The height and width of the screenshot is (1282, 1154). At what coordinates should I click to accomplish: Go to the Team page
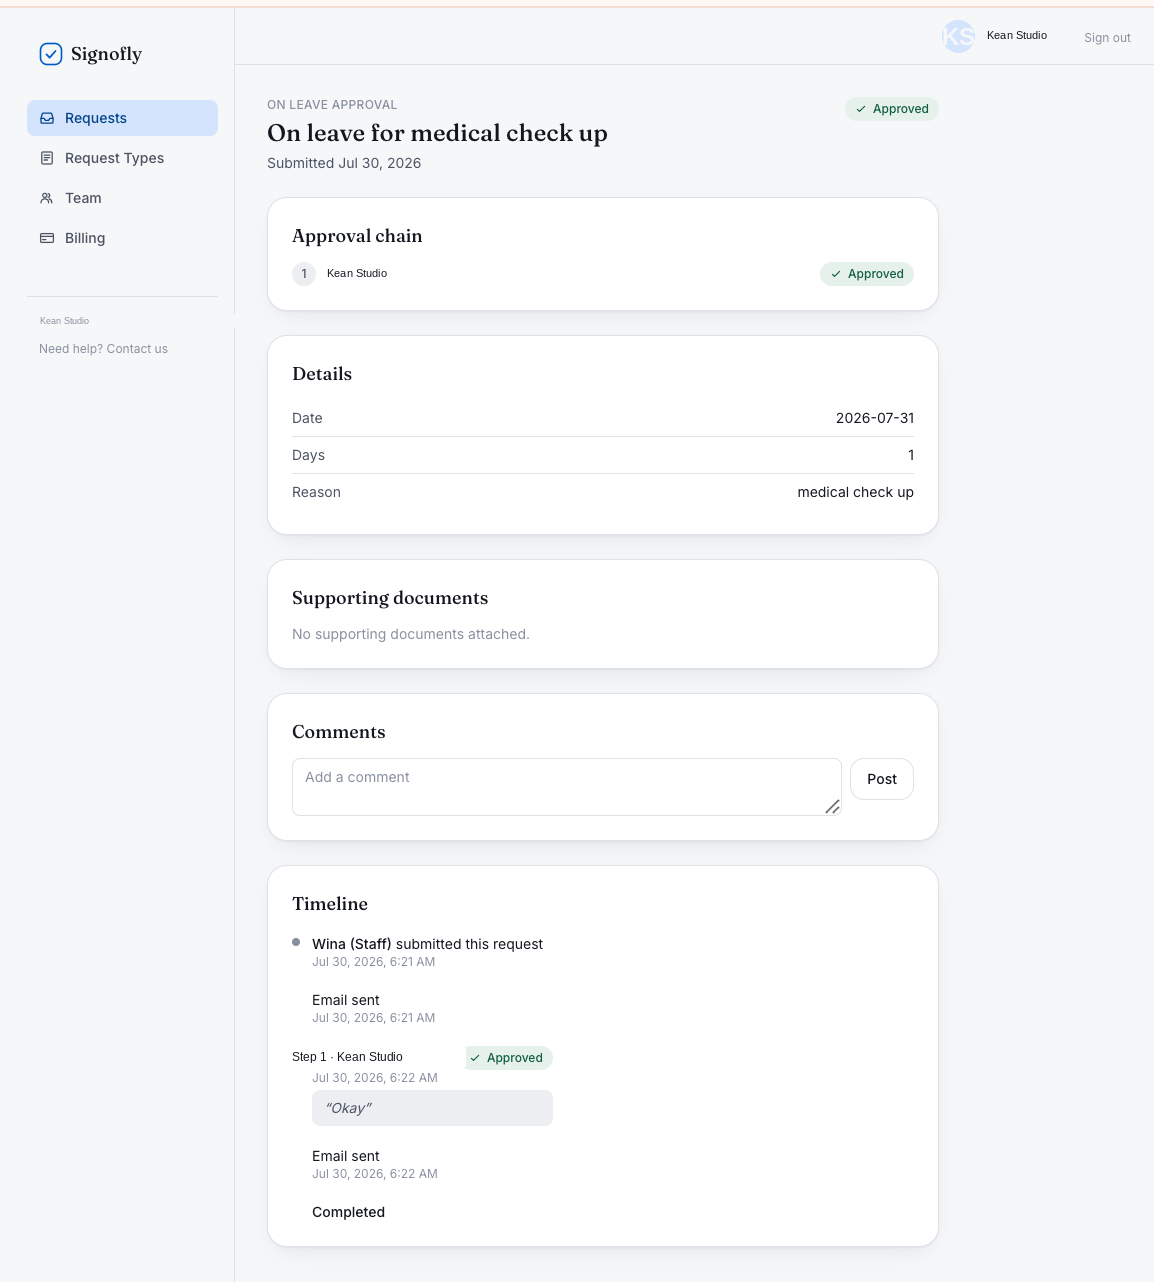tap(122, 198)
